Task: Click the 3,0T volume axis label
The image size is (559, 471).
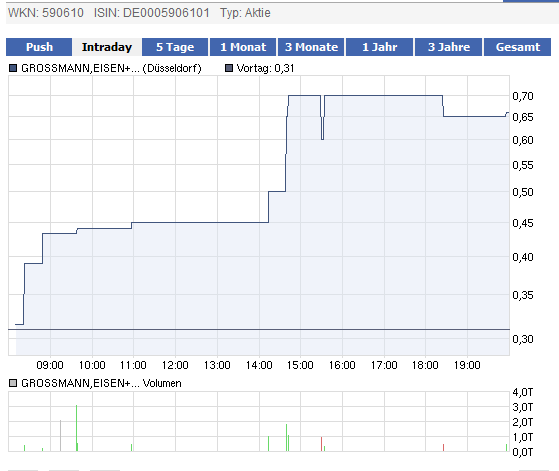Action: coord(523,407)
